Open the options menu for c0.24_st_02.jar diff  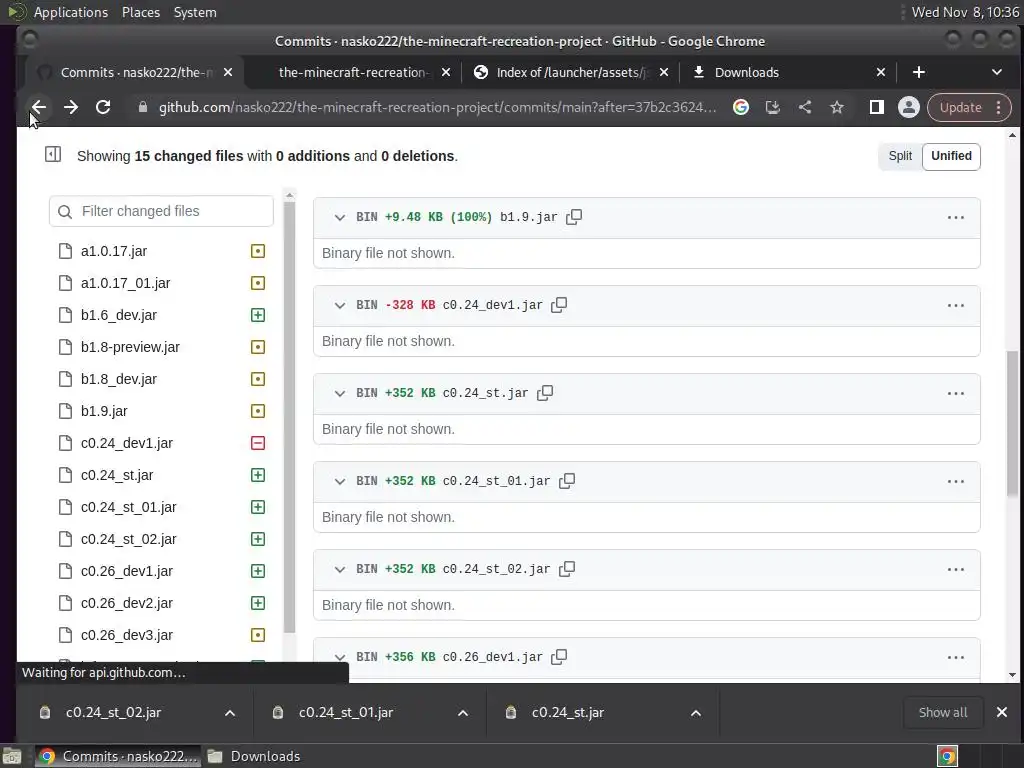955,570
